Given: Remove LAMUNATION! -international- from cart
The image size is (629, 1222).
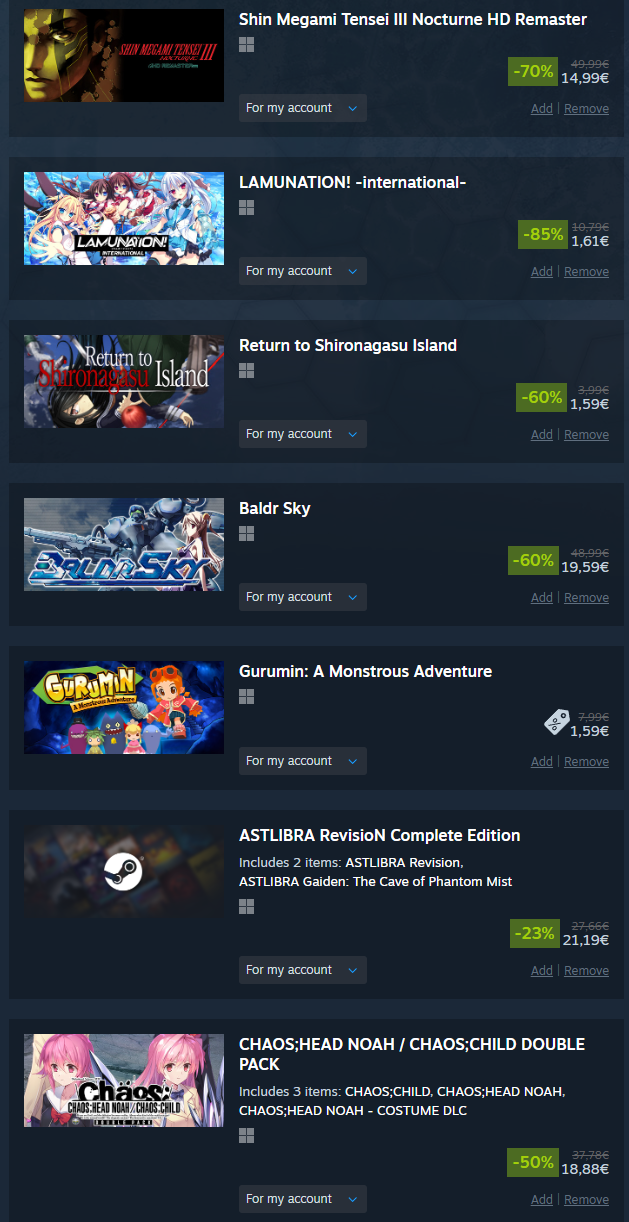Looking at the screenshot, I should (586, 272).
